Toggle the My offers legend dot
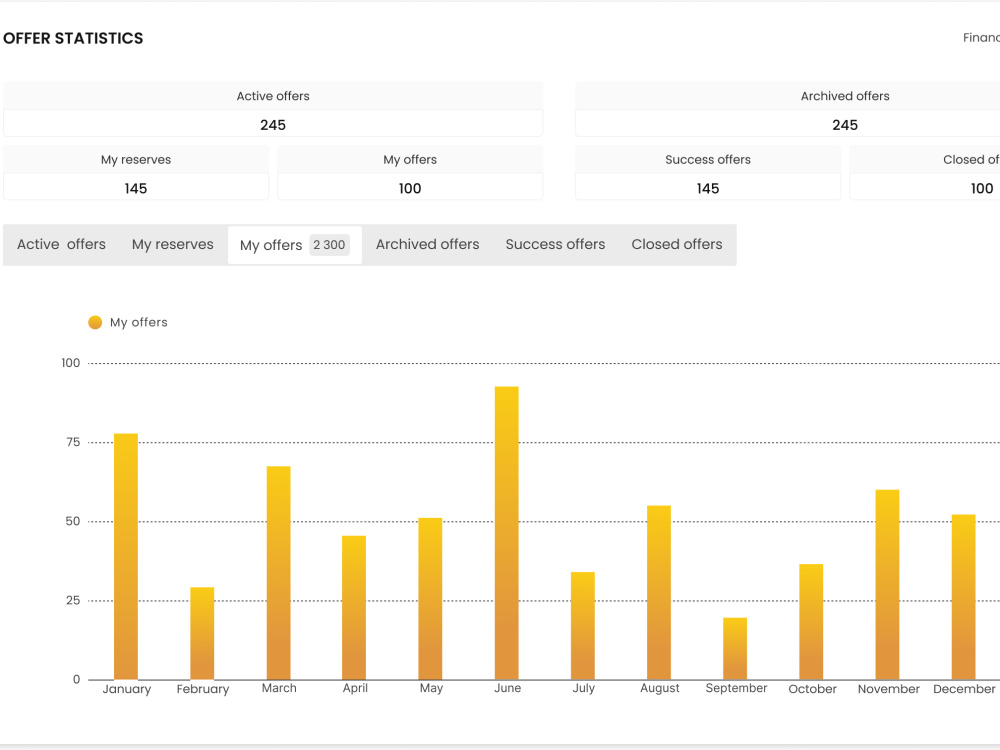 click(95, 322)
